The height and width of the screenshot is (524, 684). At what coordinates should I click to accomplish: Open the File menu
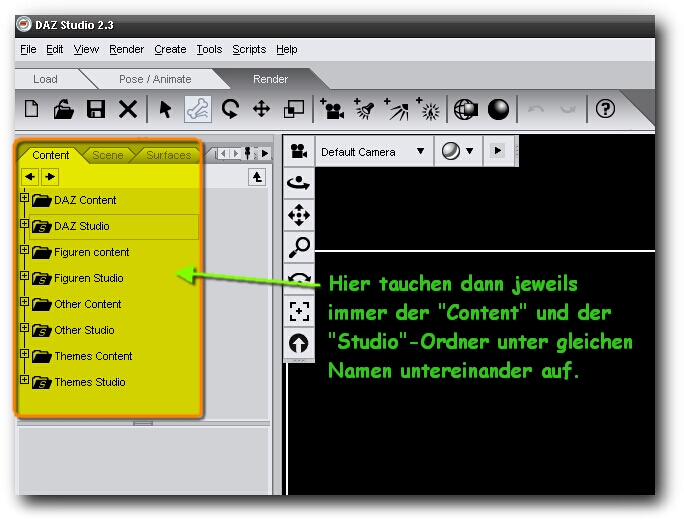click(28, 49)
